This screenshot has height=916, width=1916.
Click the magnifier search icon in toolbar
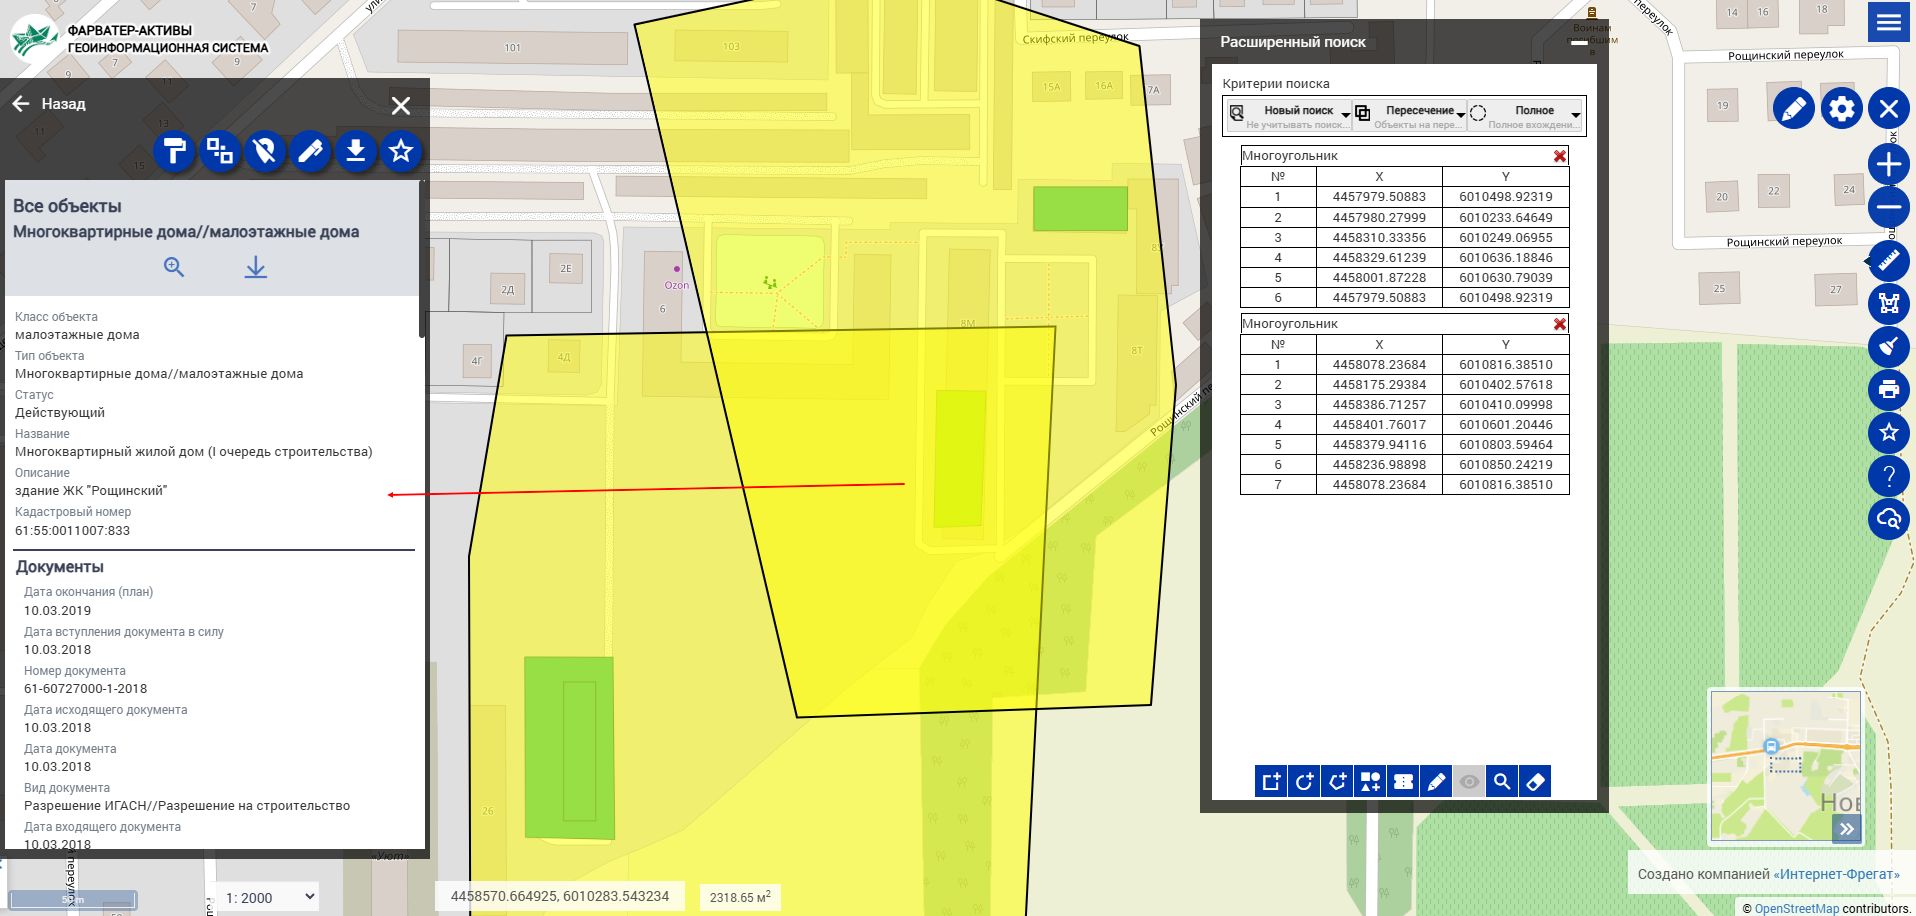(1502, 782)
